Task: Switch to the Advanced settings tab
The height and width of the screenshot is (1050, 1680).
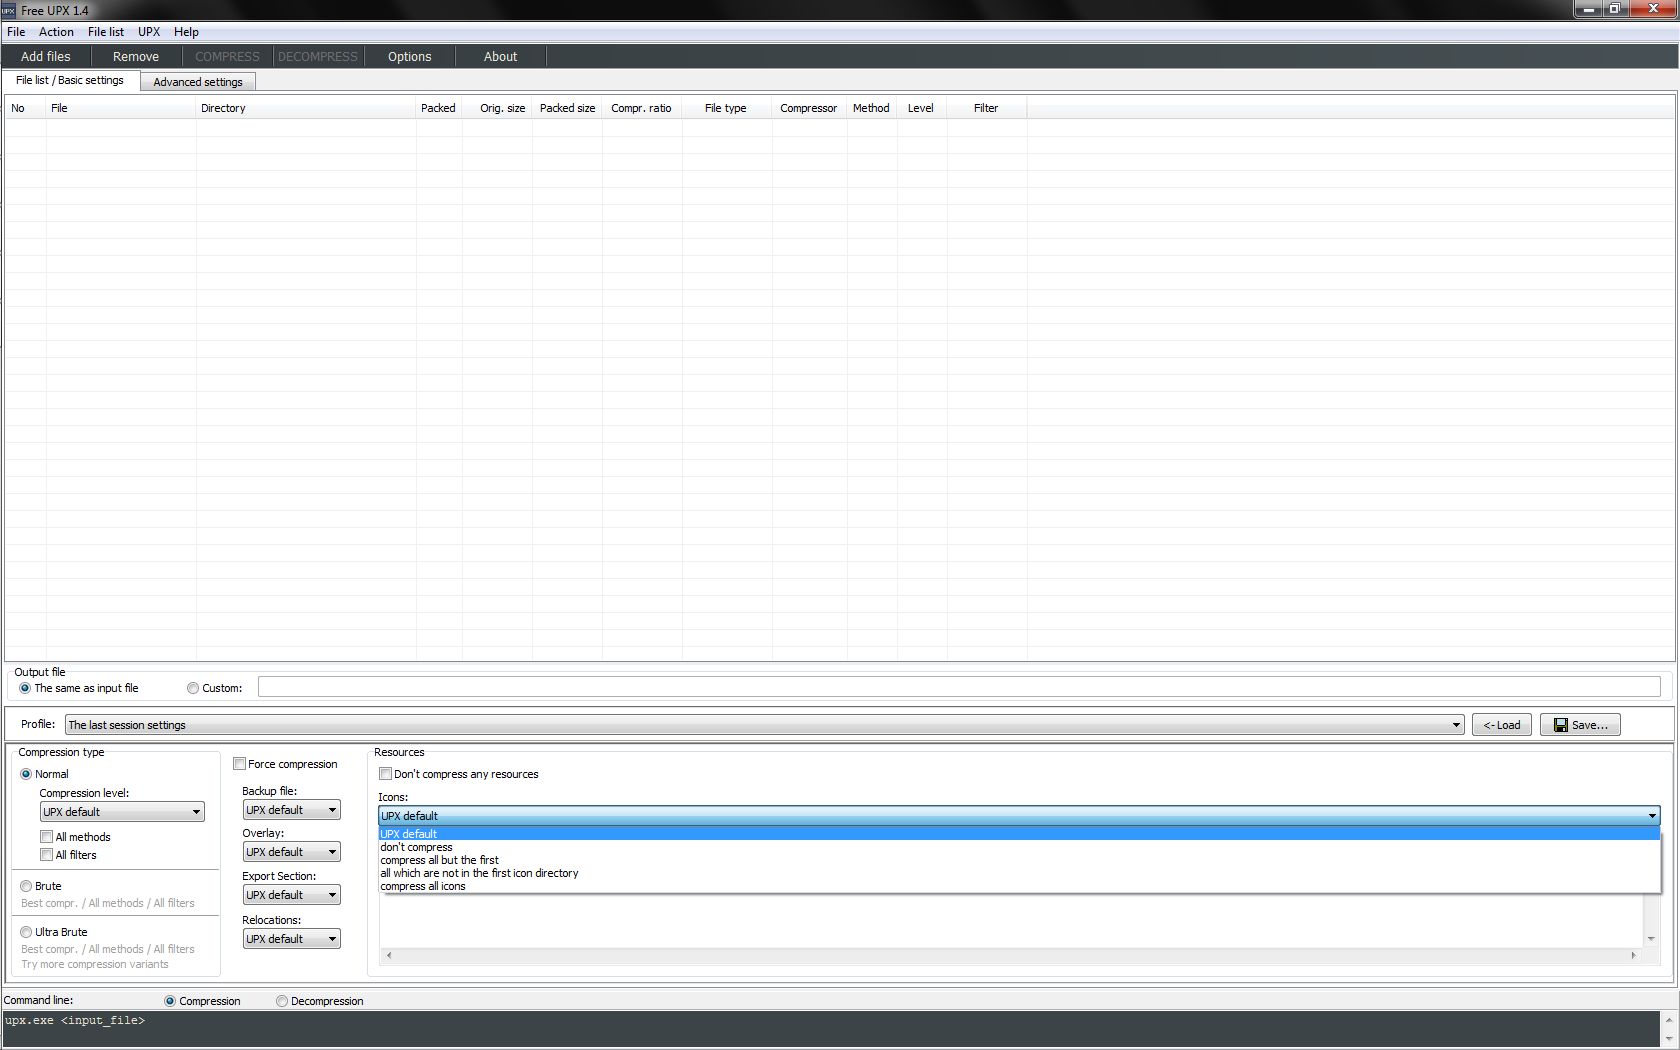Action: click(198, 82)
